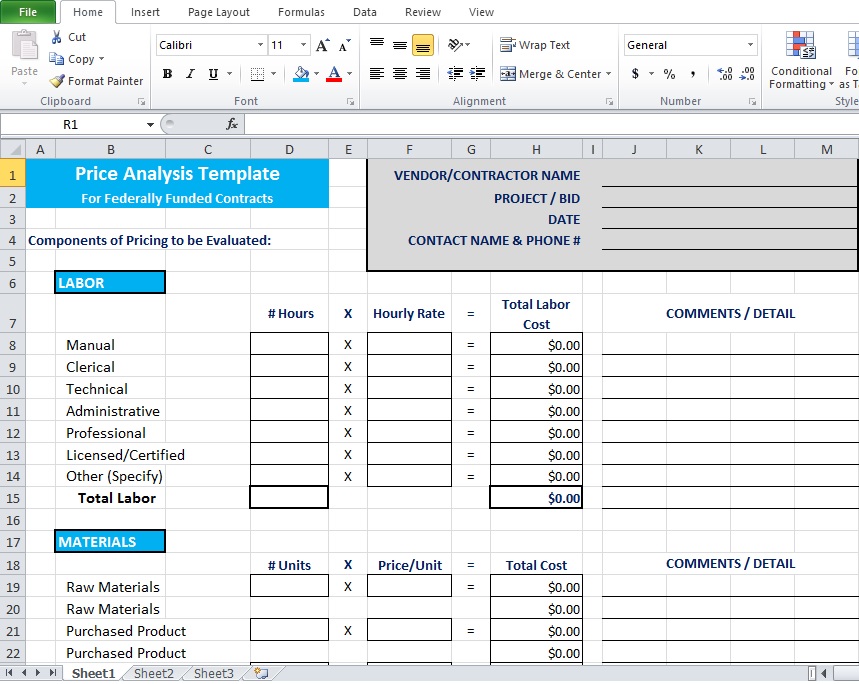Insert a new worksheet tab icon
Screen dimensions: 859x684
(x=261, y=673)
